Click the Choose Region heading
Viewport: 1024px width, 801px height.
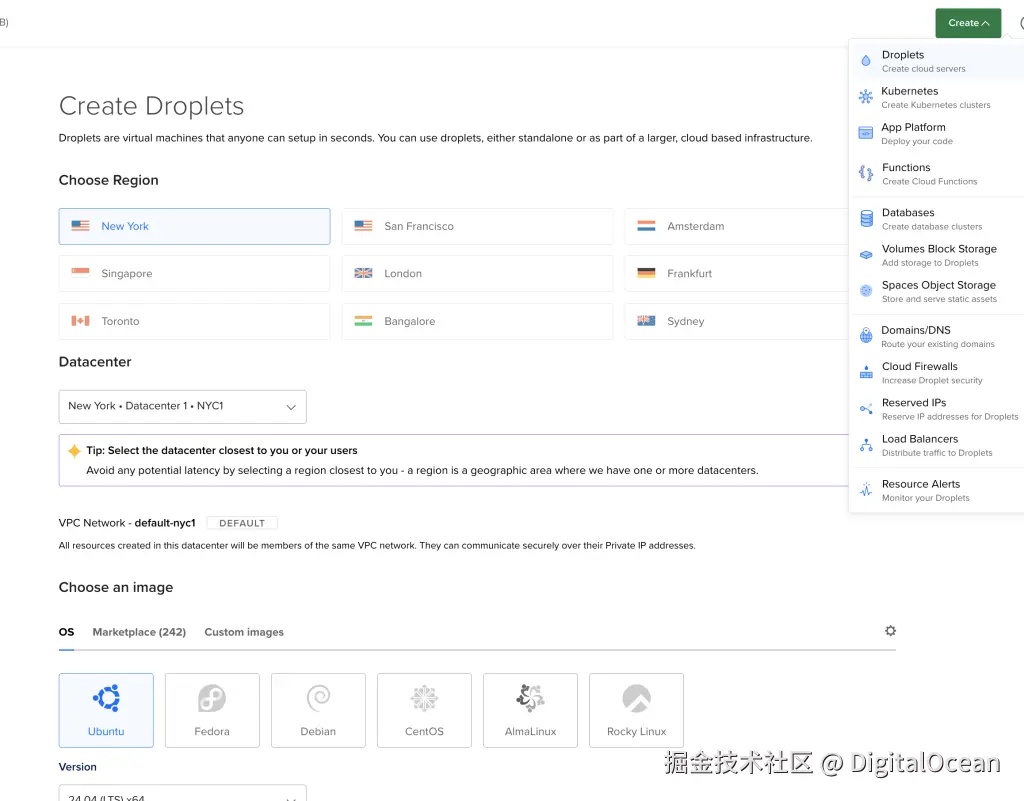pyautogui.click(x=108, y=180)
